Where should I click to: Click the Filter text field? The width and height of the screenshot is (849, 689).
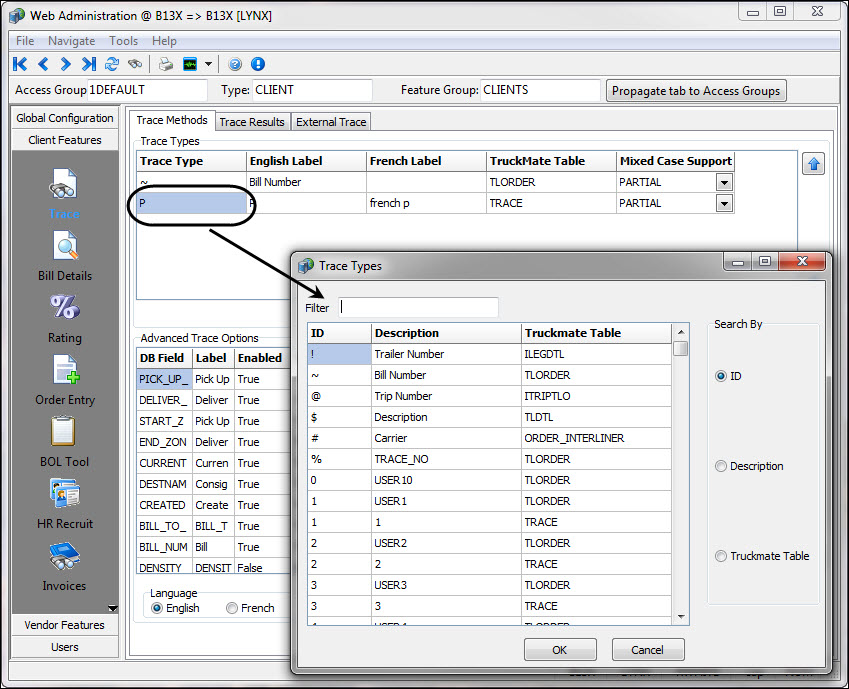pyautogui.click(x=418, y=307)
